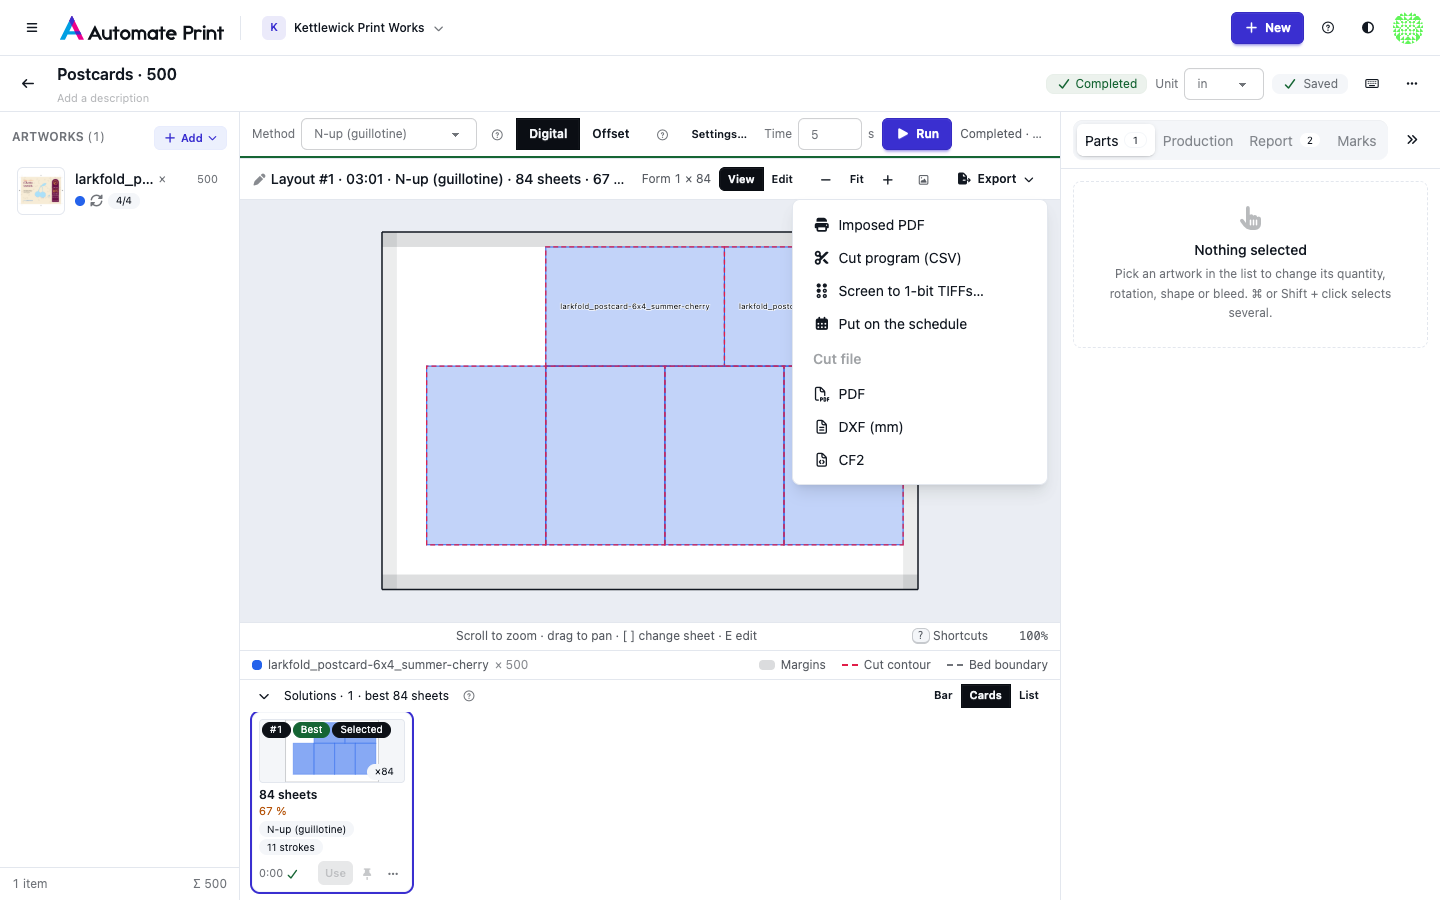
Task: Open the Method N-up (guillotine) dropdown
Action: (x=389, y=134)
